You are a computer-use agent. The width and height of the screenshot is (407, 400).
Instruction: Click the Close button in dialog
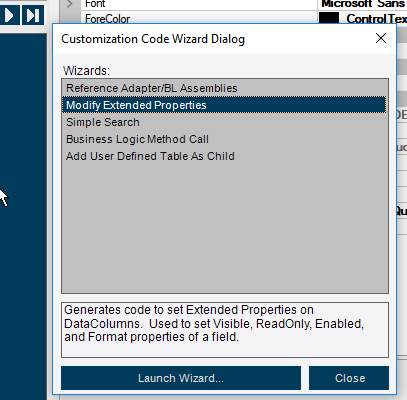coord(349,378)
